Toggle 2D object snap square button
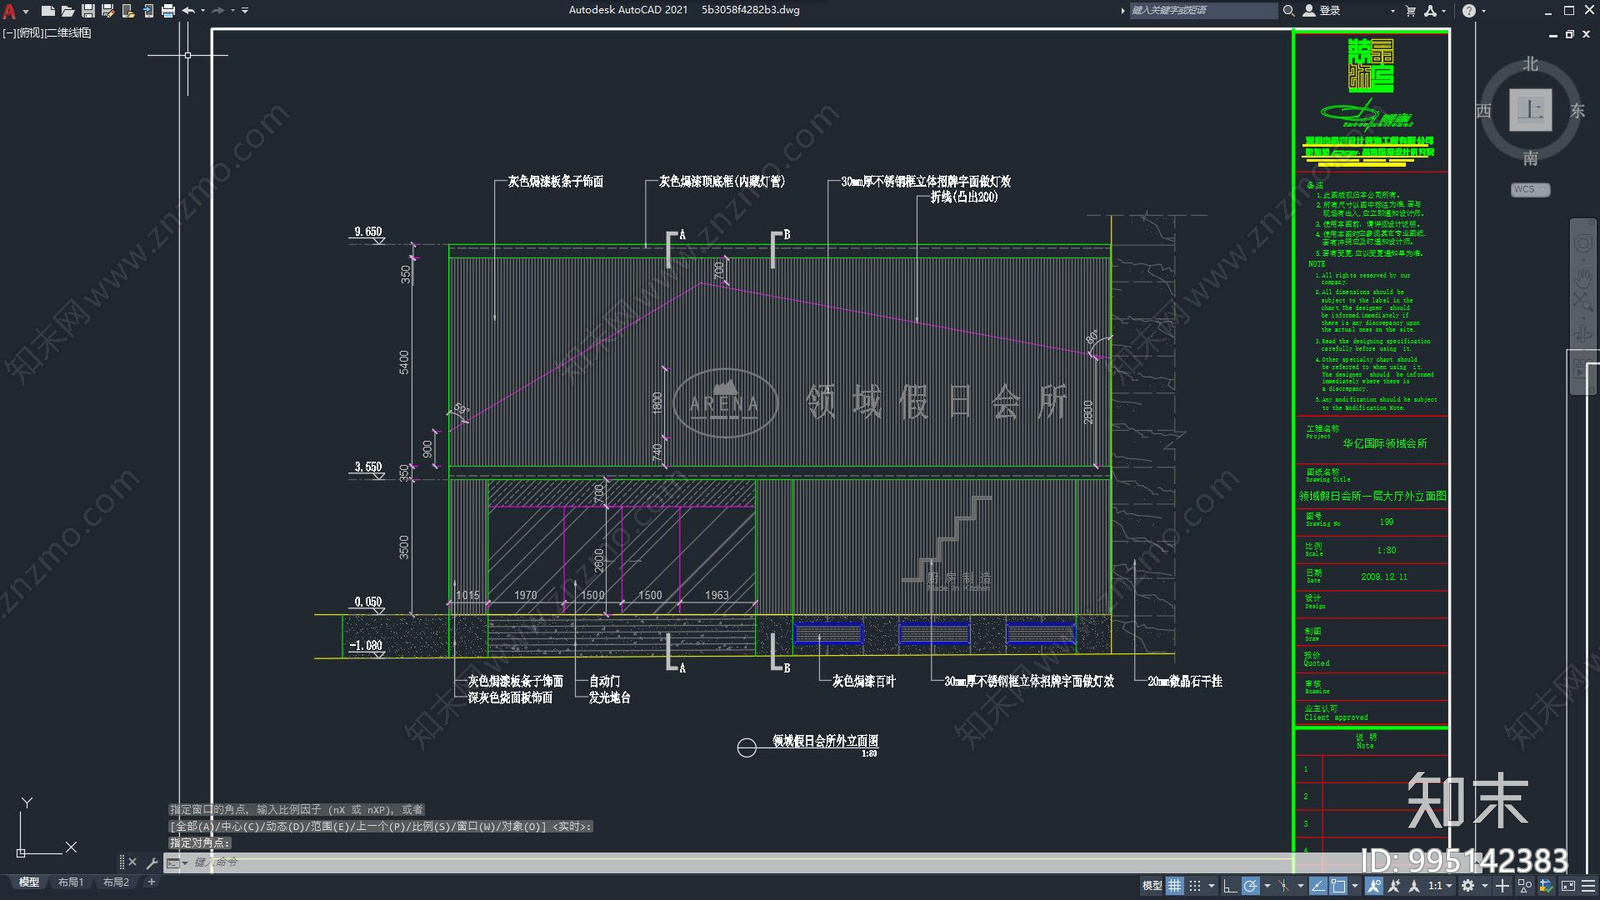This screenshot has width=1600, height=900. click(1338, 886)
